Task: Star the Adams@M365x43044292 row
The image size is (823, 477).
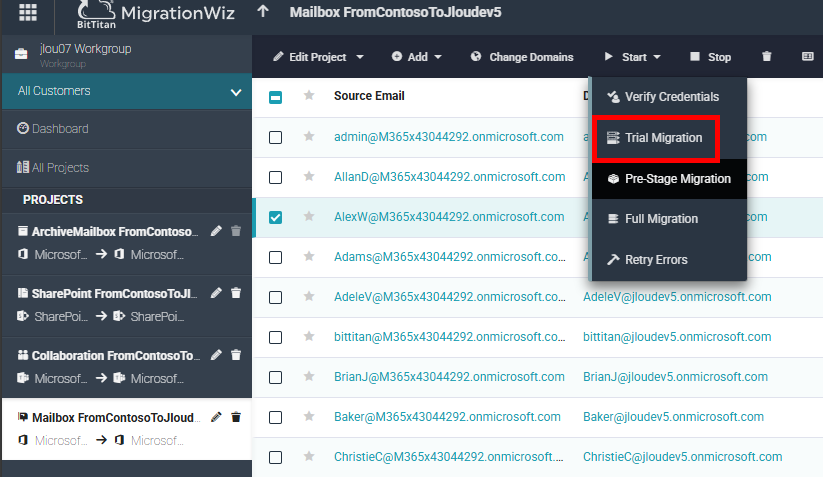Action: pos(309,256)
